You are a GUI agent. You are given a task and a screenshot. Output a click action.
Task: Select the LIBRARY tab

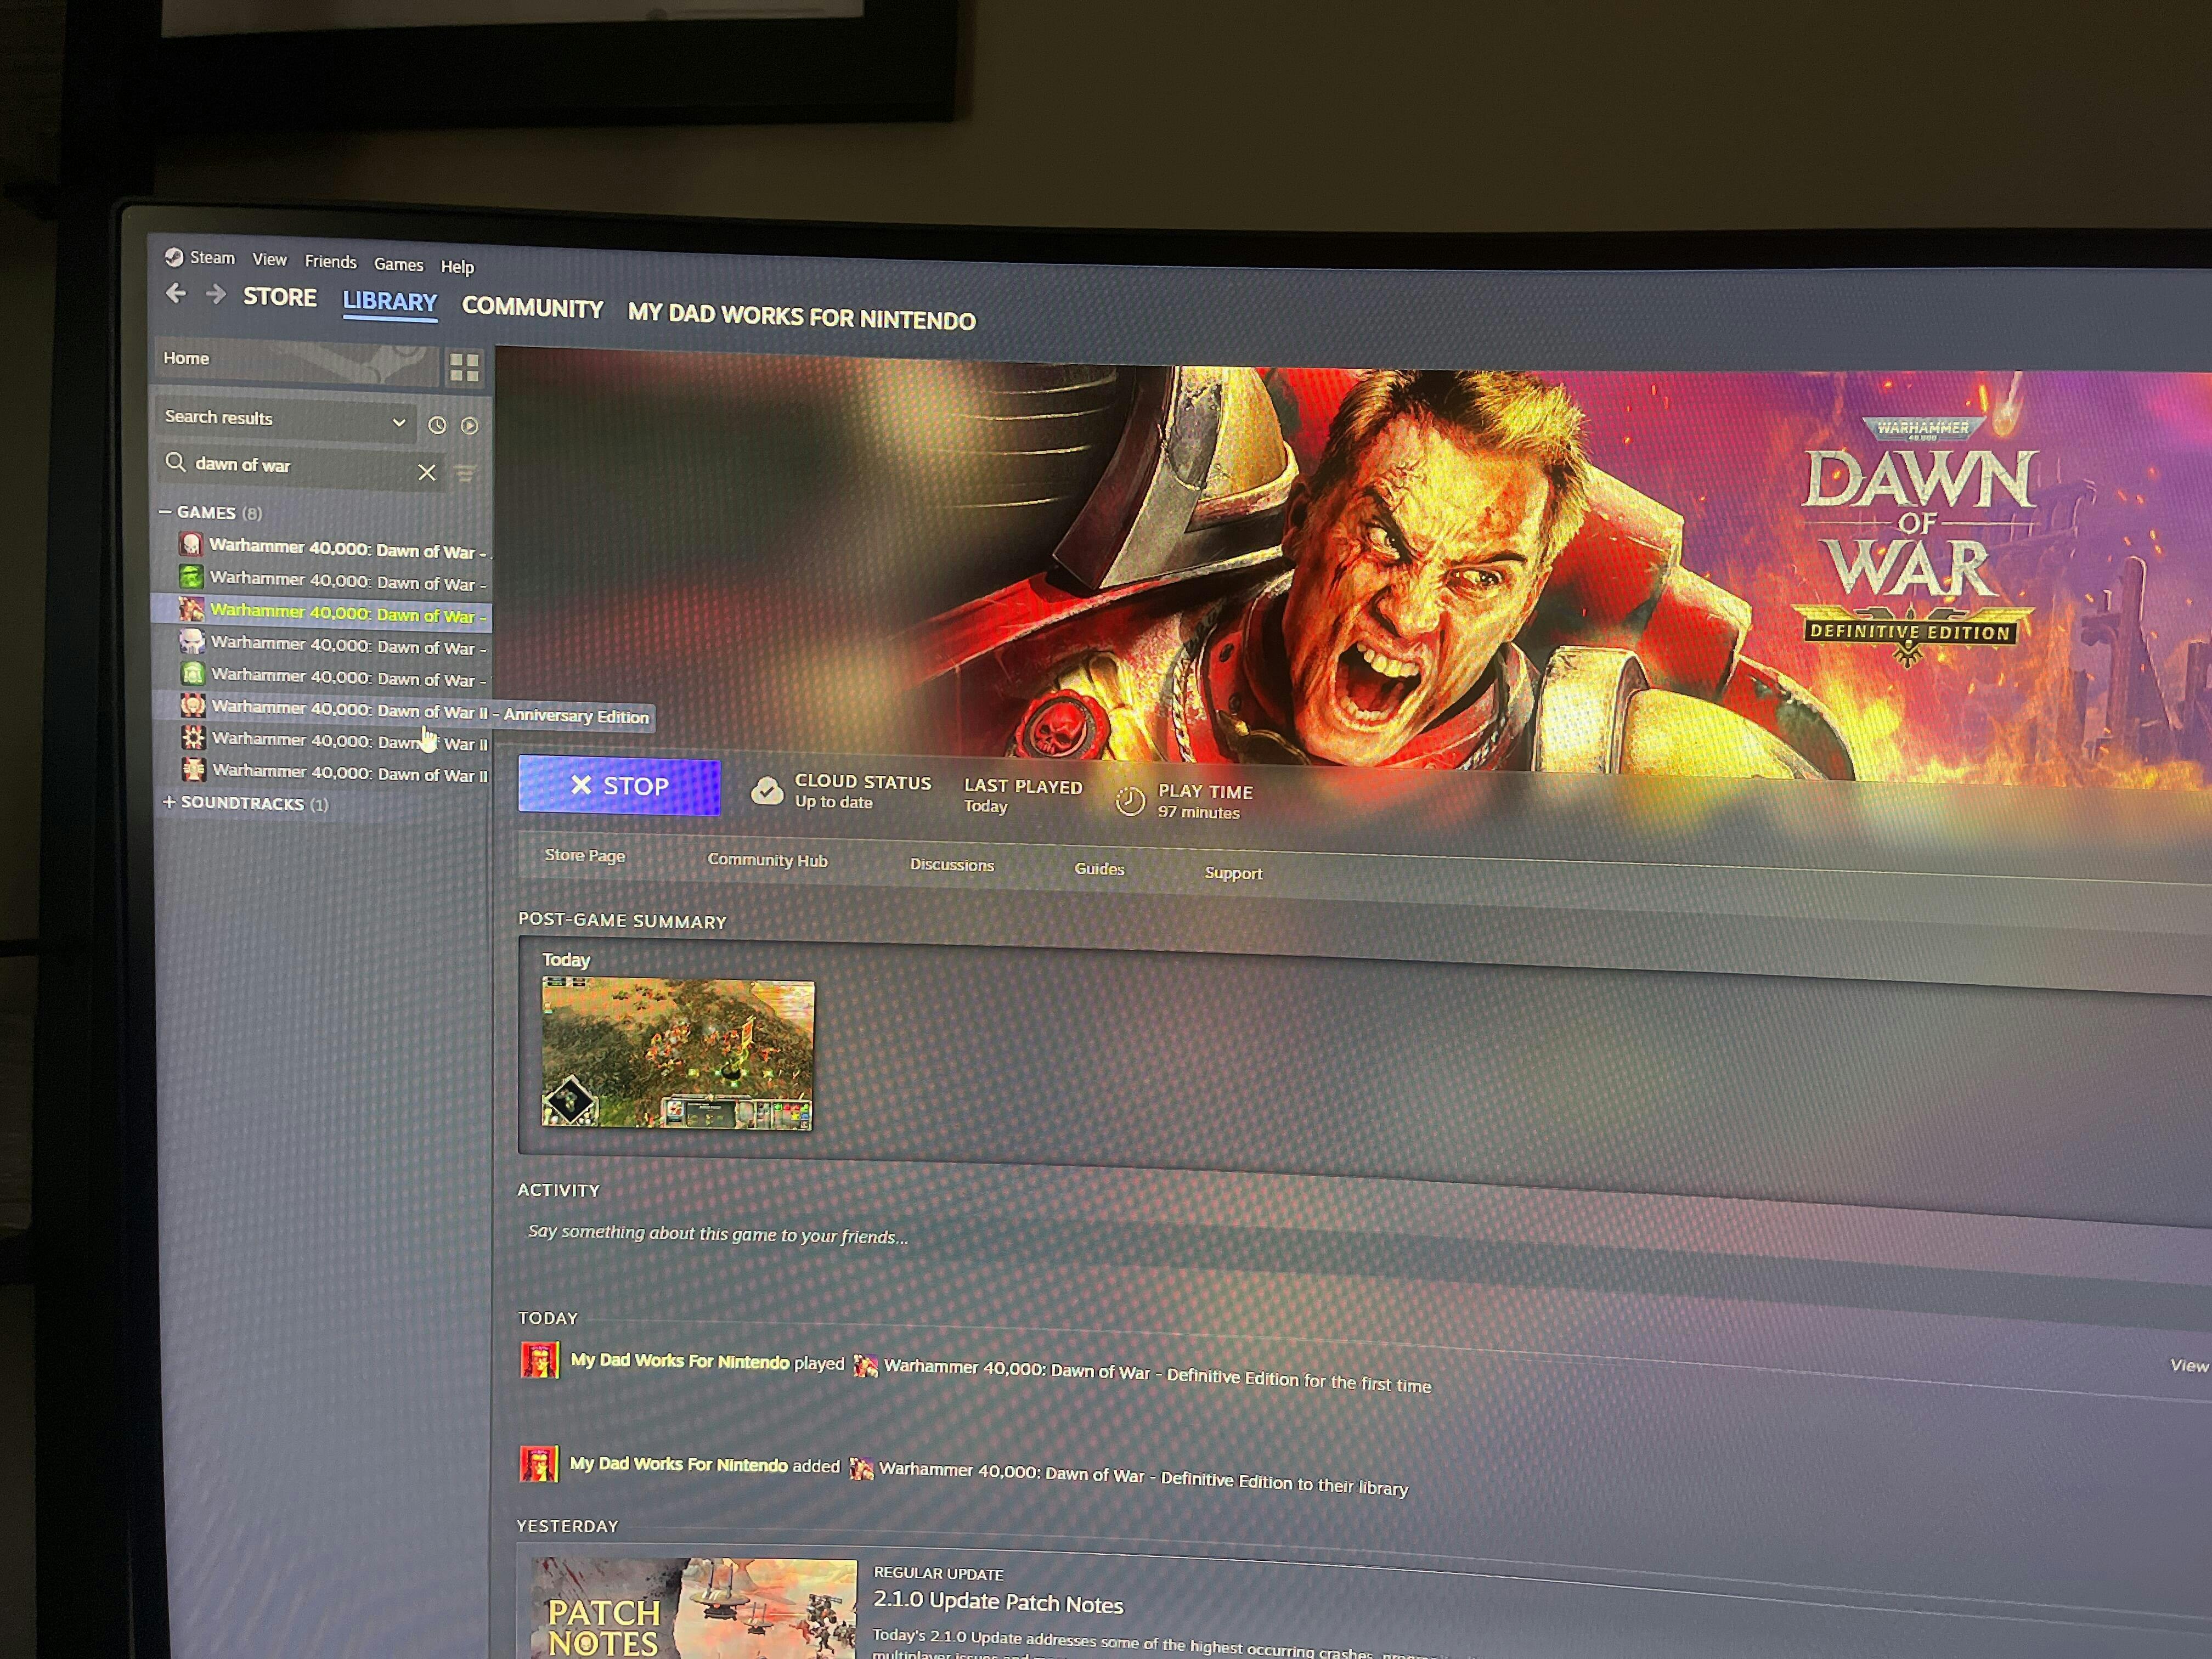click(x=390, y=302)
